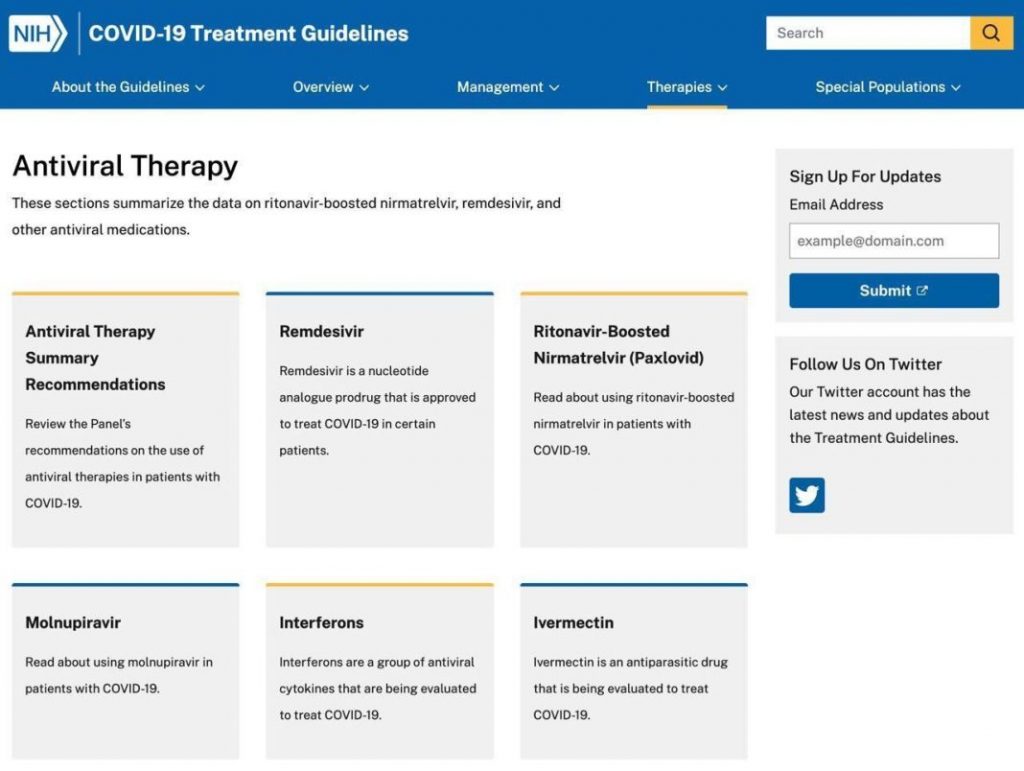Expand the About the Guidelines menu

[128, 87]
